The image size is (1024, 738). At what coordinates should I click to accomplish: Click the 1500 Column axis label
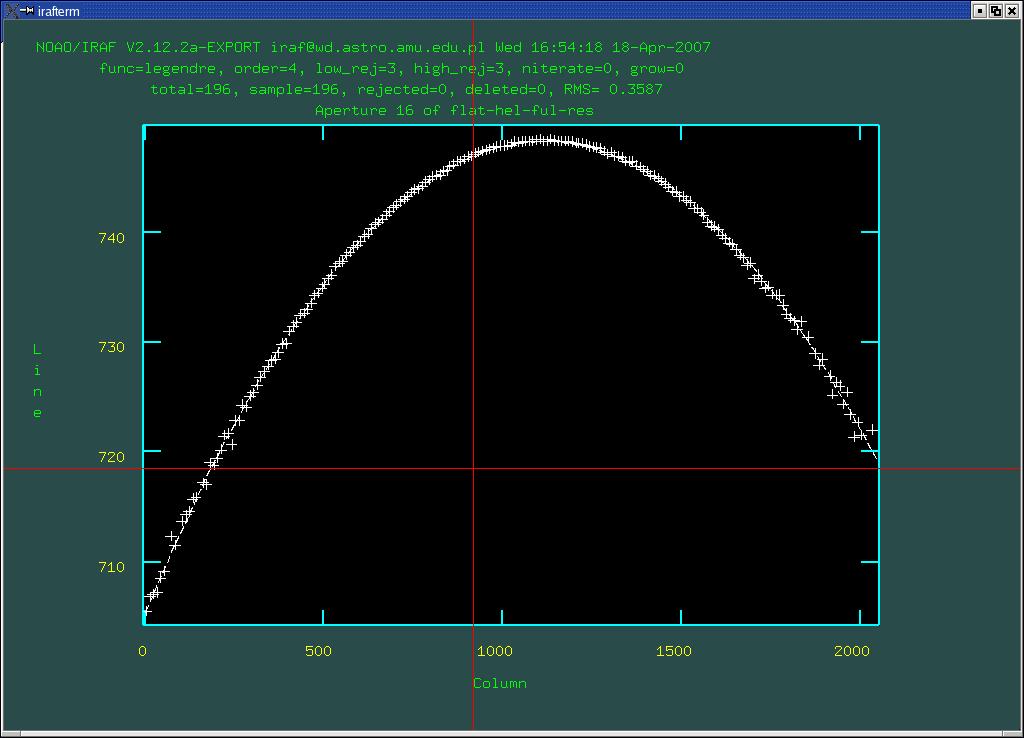(x=673, y=651)
